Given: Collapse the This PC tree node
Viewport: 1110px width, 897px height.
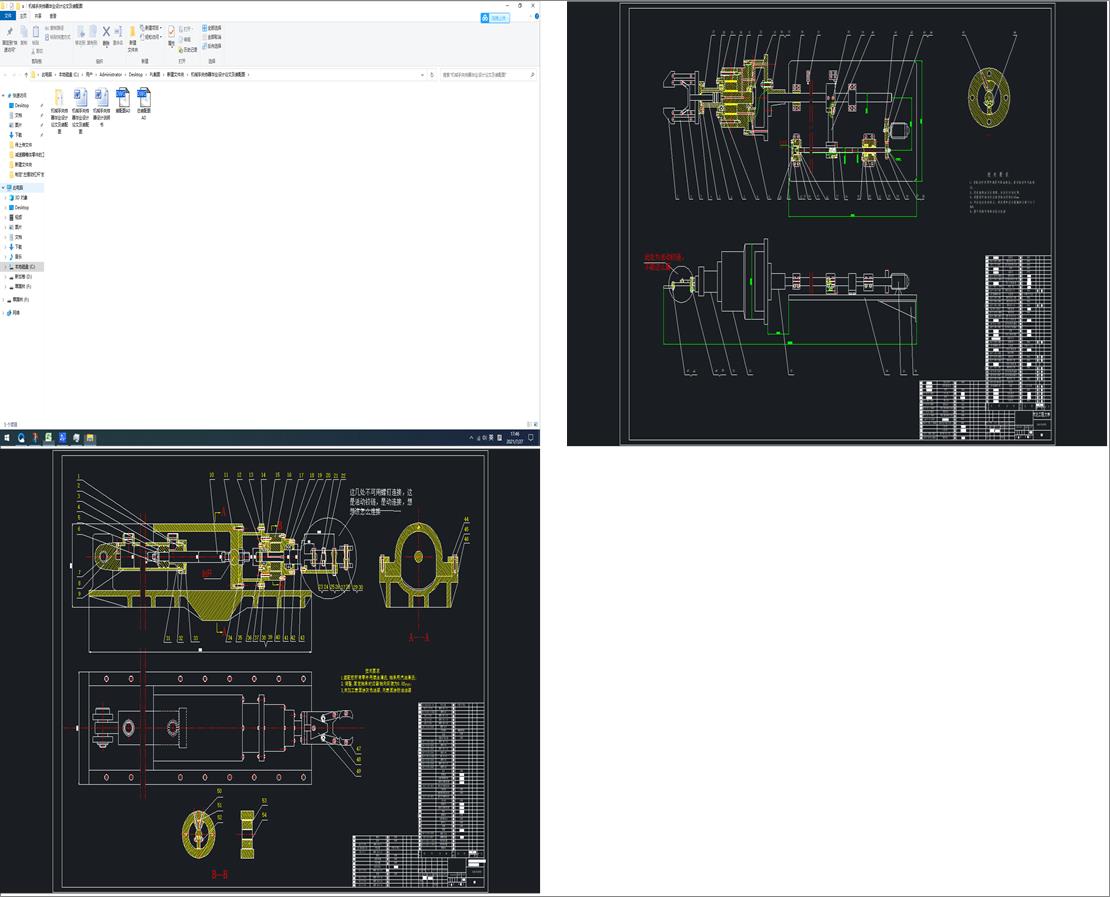Looking at the screenshot, I should (4, 187).
